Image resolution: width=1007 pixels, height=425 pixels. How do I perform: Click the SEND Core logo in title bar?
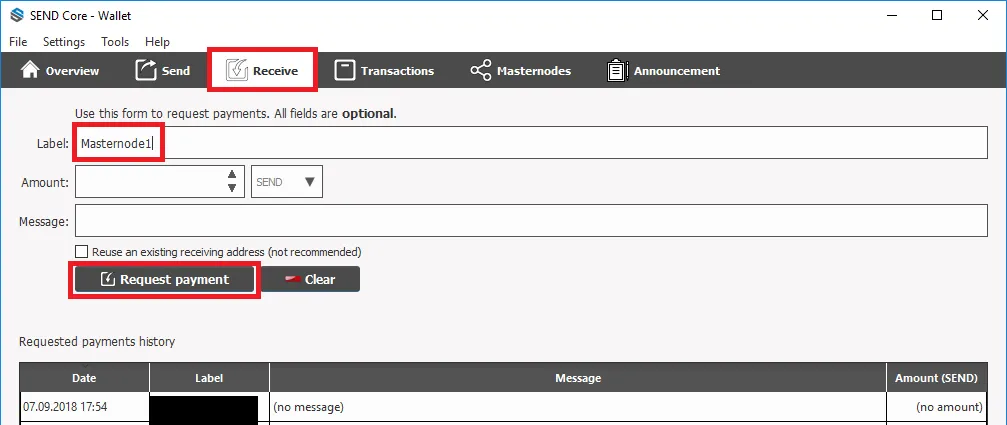point(17,15)
